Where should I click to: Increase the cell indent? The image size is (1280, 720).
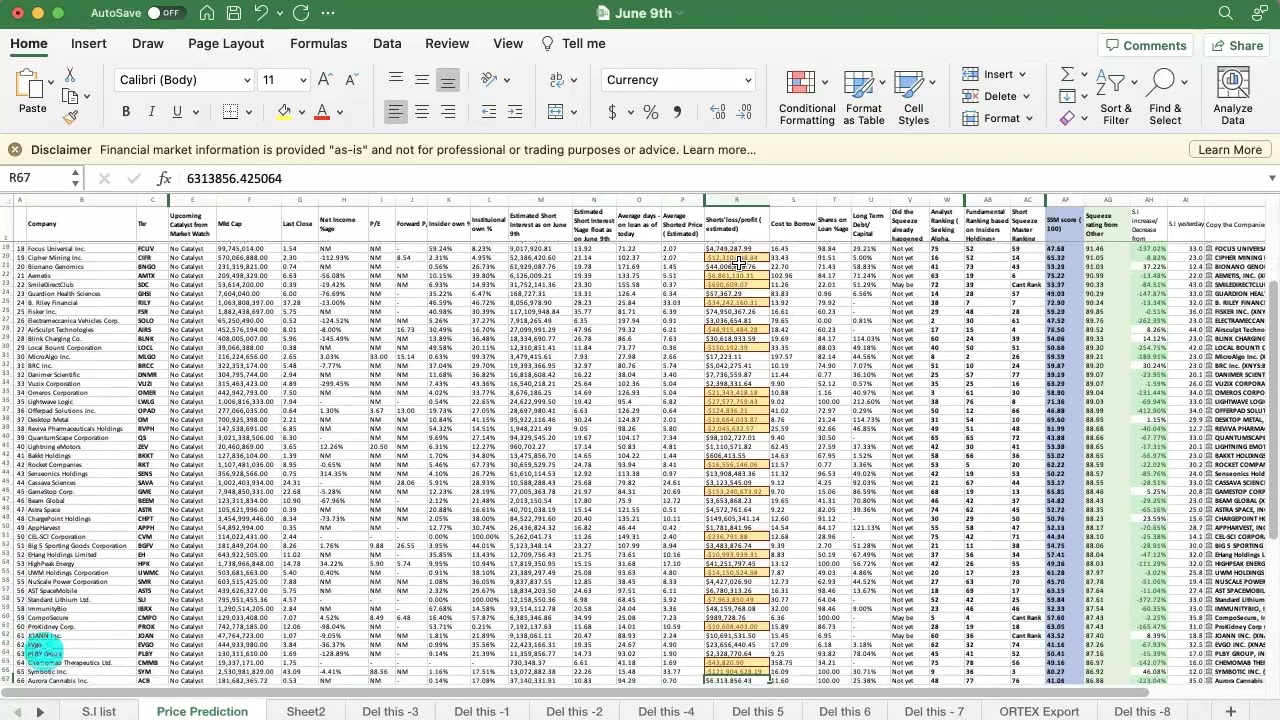click(516, 112)
